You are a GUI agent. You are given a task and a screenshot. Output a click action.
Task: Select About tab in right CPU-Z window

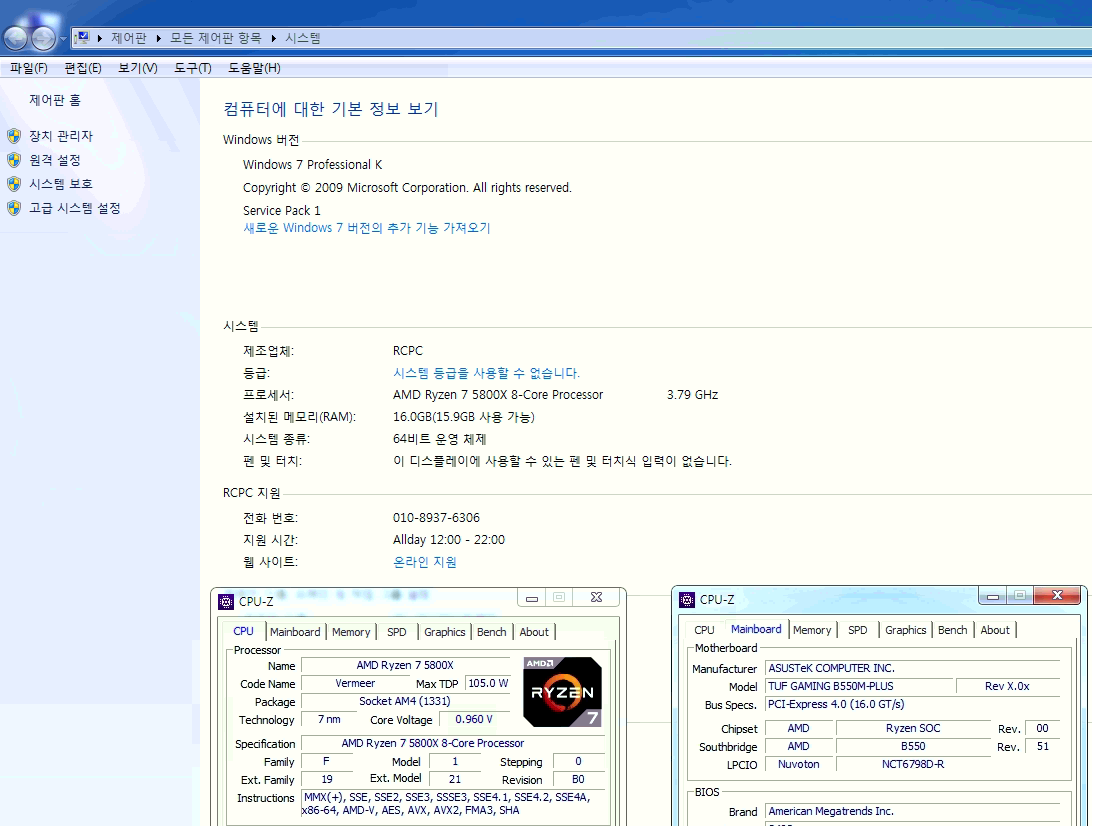pos(995,630)
